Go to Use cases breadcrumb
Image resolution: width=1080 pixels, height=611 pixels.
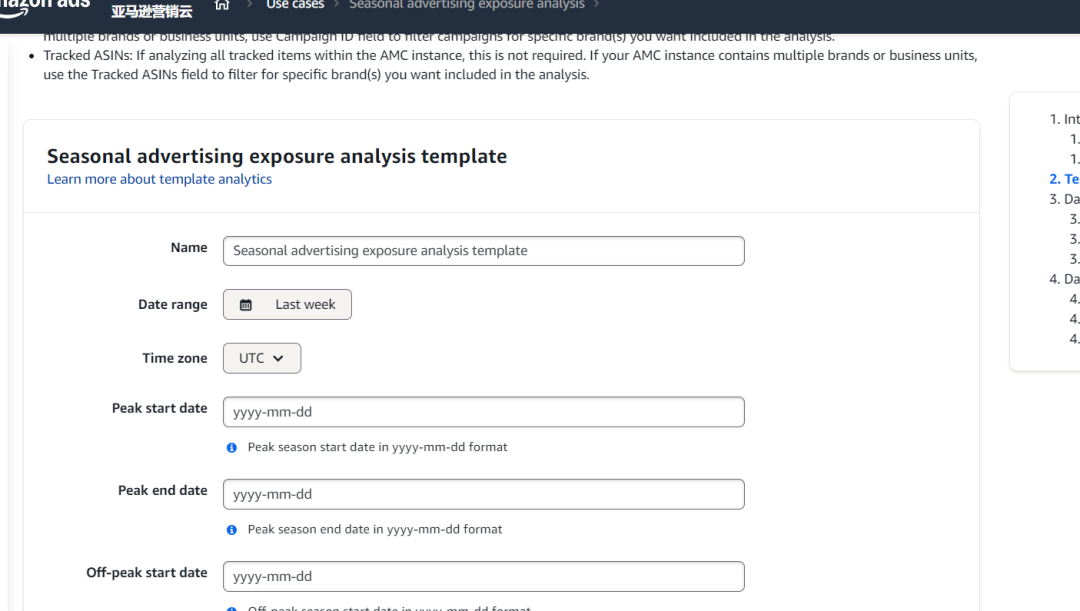point(295,5)
